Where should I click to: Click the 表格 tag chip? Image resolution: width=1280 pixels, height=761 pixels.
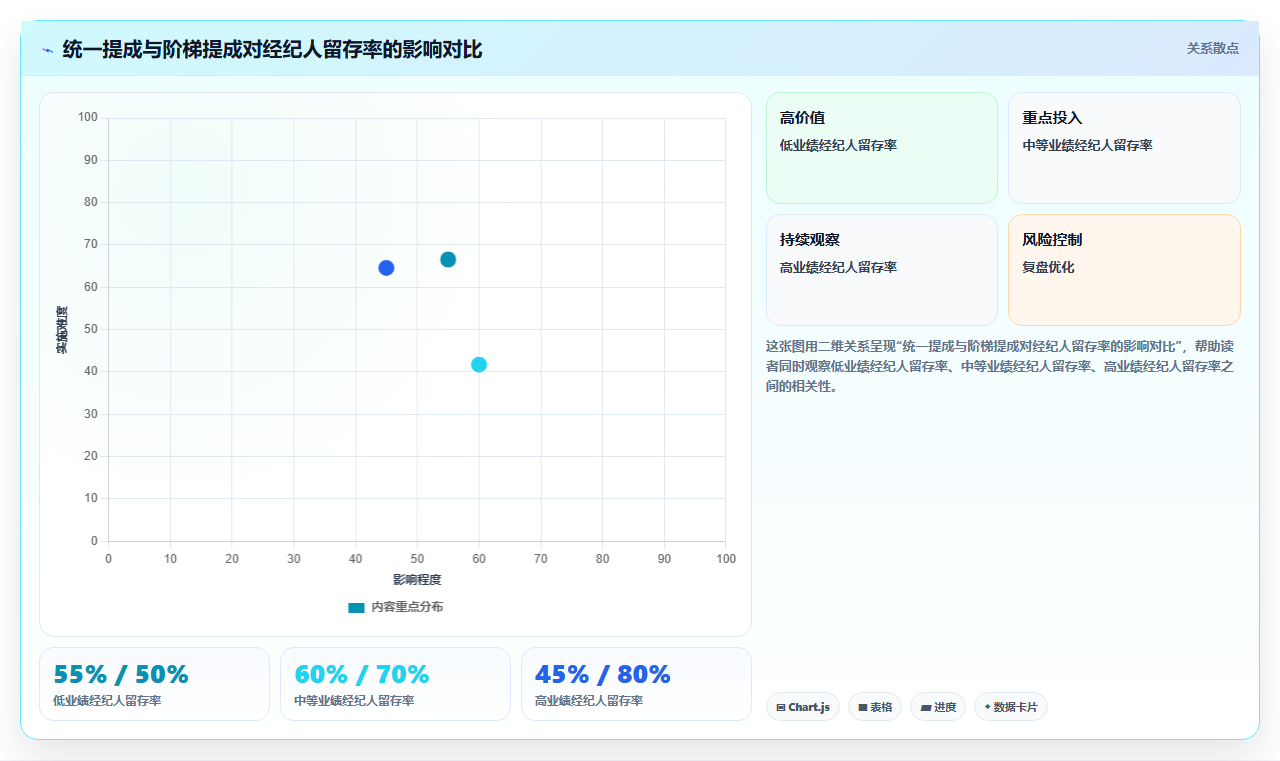pos(875,707)
